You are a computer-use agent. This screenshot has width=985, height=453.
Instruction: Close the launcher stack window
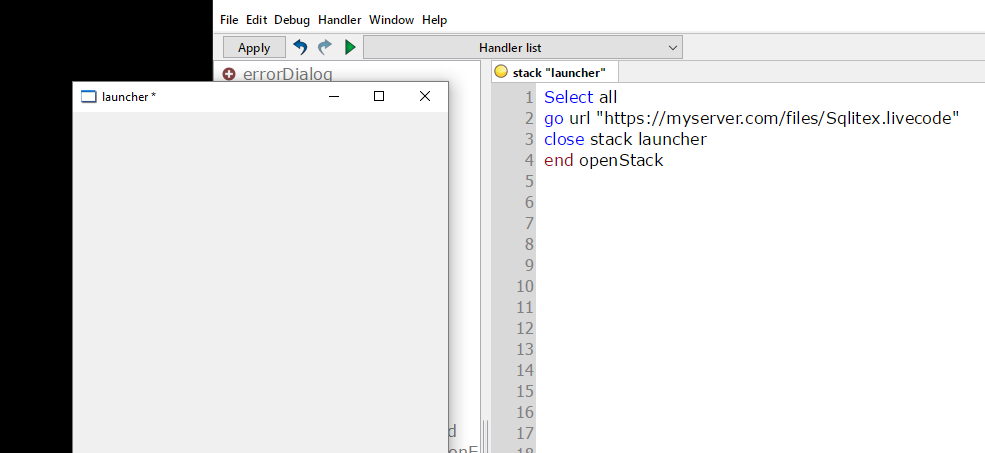click(x=424, y=96)
